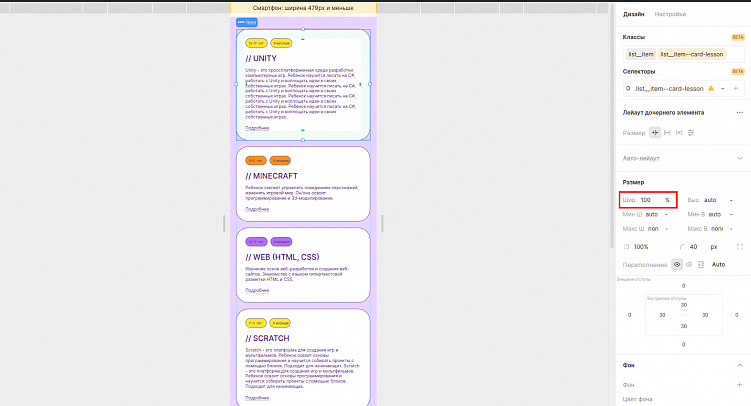Set overflow to hidden with crossed-eye icon
This screenshot has width=751, height=406.
689,264
